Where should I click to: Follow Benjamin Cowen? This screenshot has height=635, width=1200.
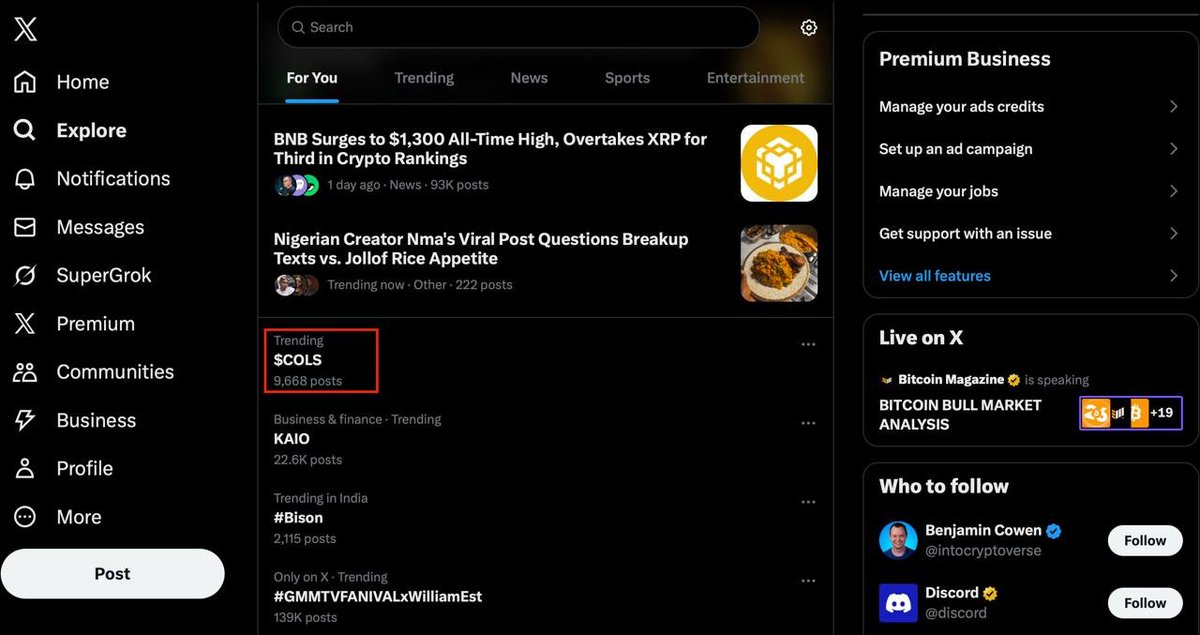[x=1144, y=541]
